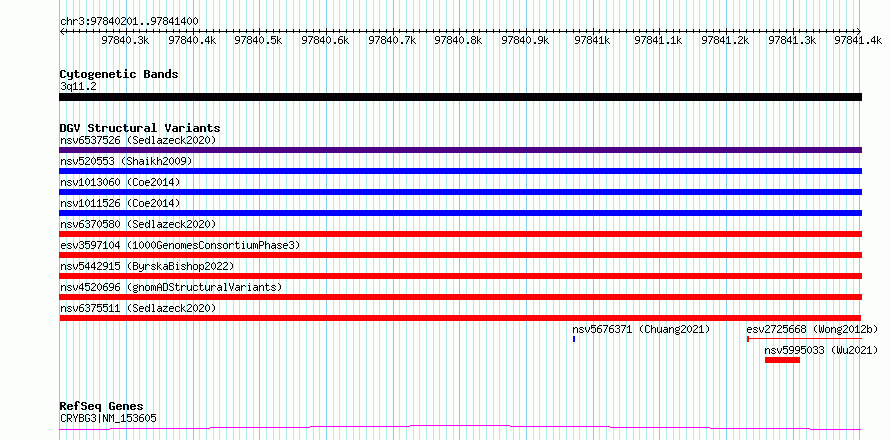
Task: Click the 97841.4k ruler tick label
Action: pos(858,40)
